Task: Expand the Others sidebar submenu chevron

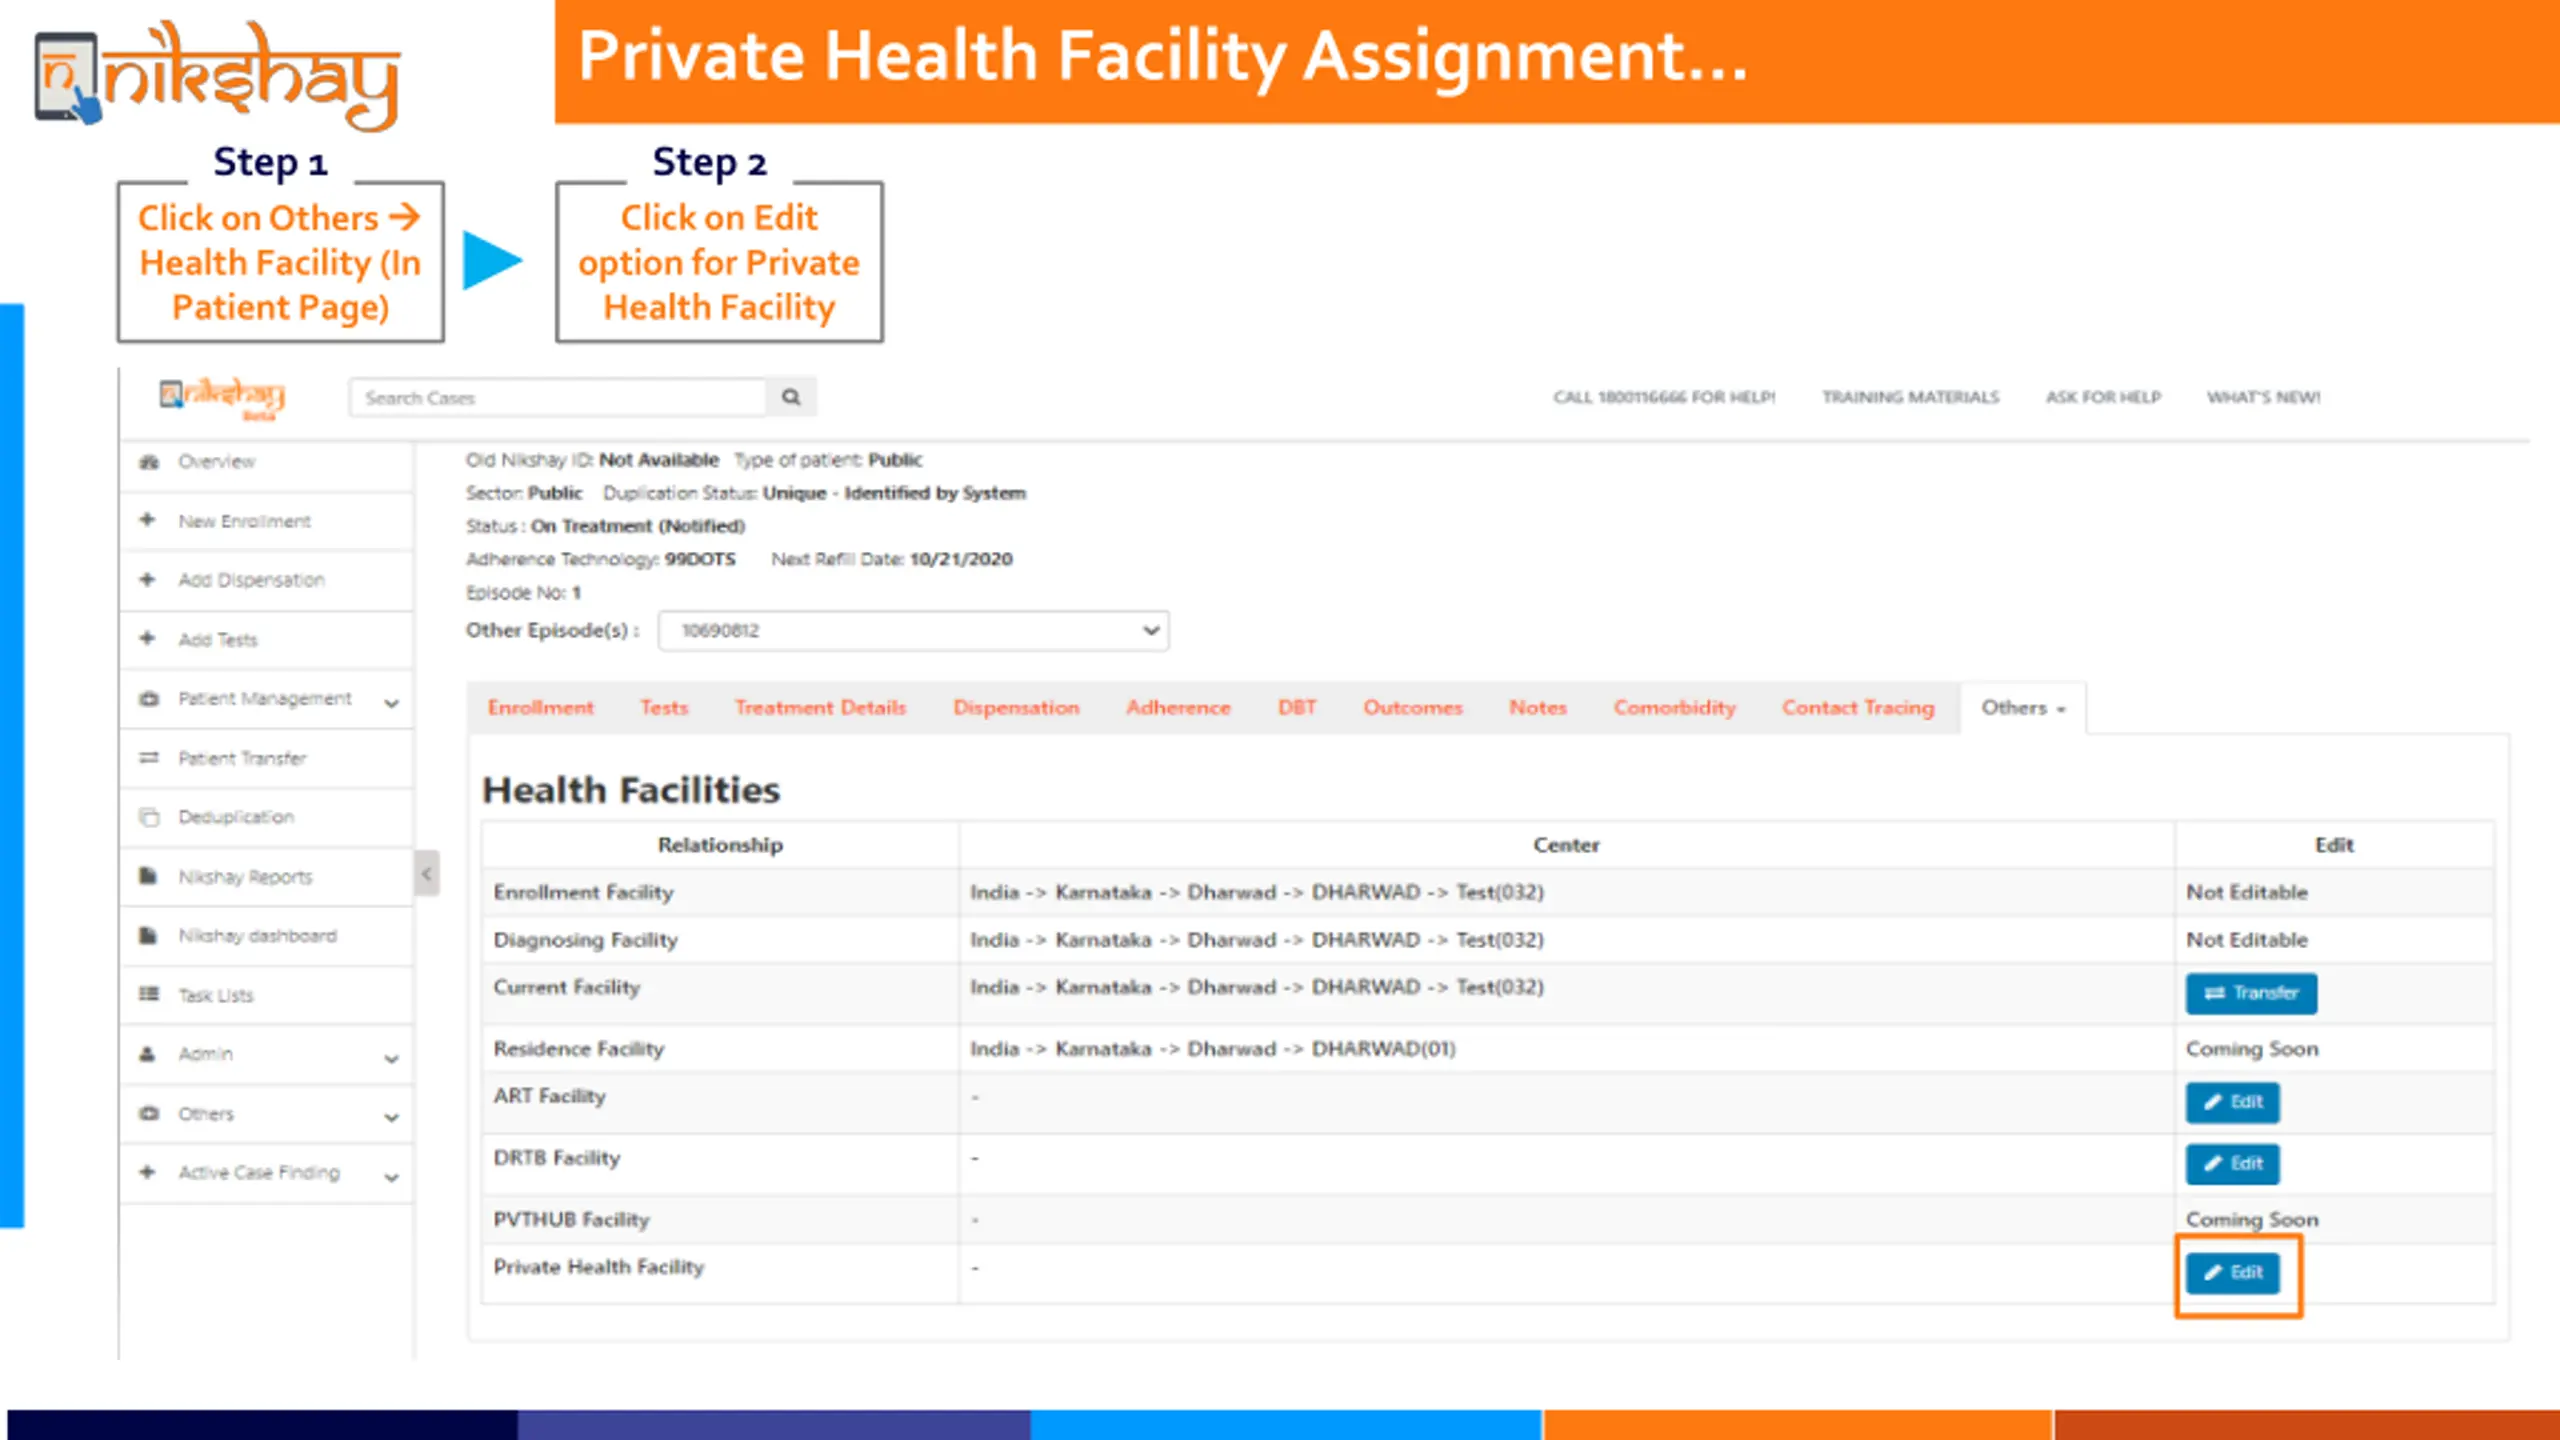Action: point(391,1118)
